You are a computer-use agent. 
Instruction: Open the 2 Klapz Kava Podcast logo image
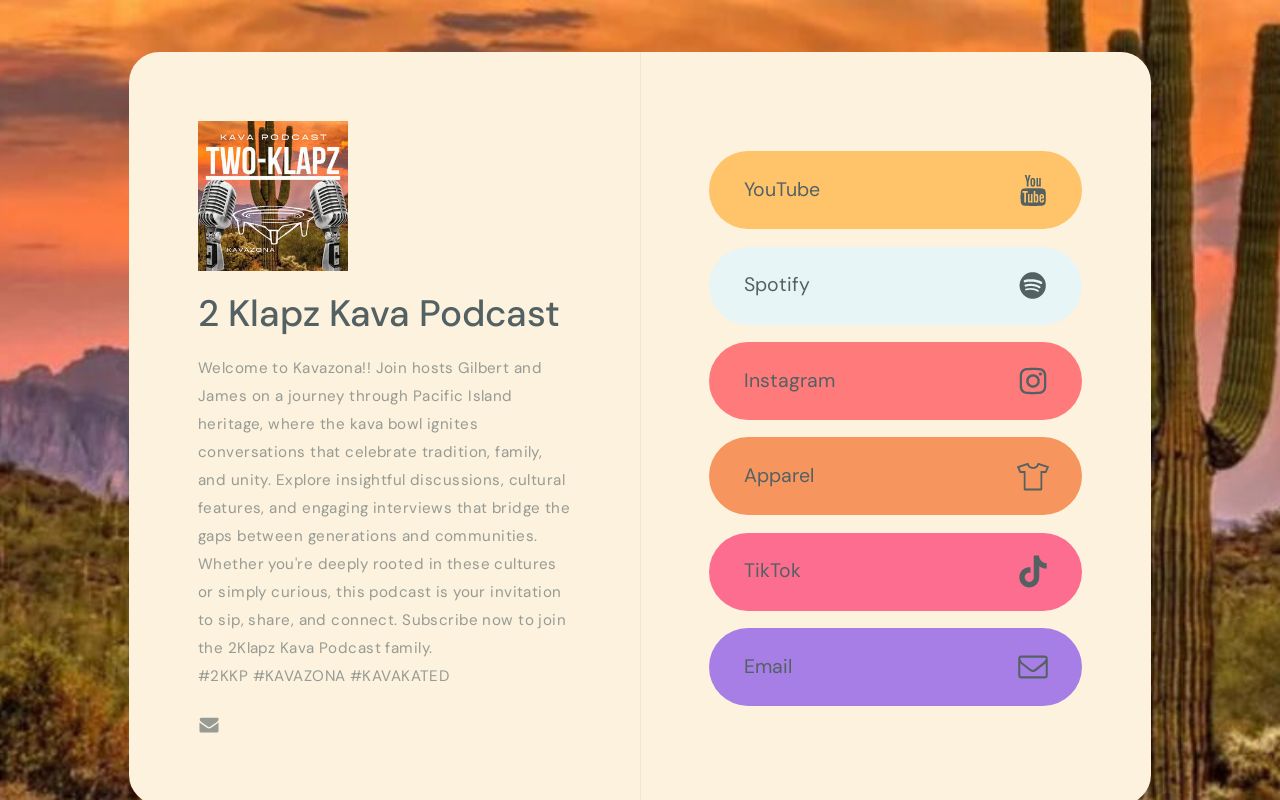click(273, 195)
